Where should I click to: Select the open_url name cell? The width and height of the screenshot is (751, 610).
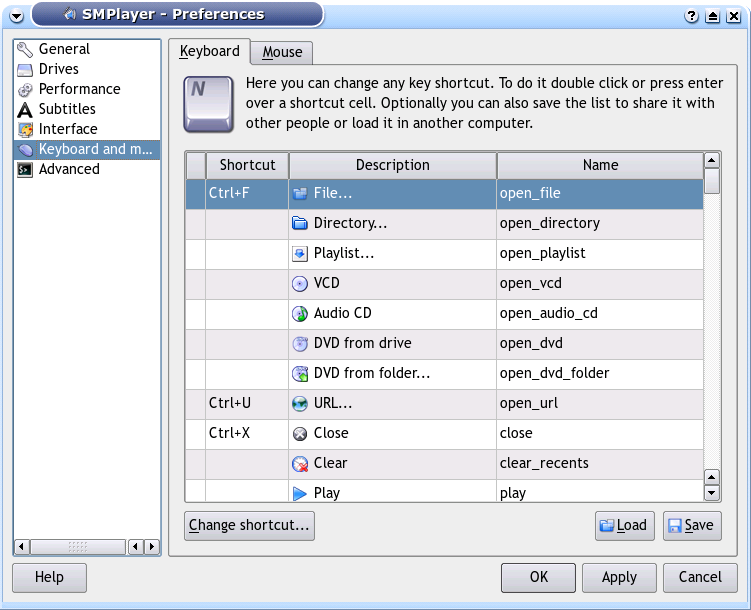(600, 404)
